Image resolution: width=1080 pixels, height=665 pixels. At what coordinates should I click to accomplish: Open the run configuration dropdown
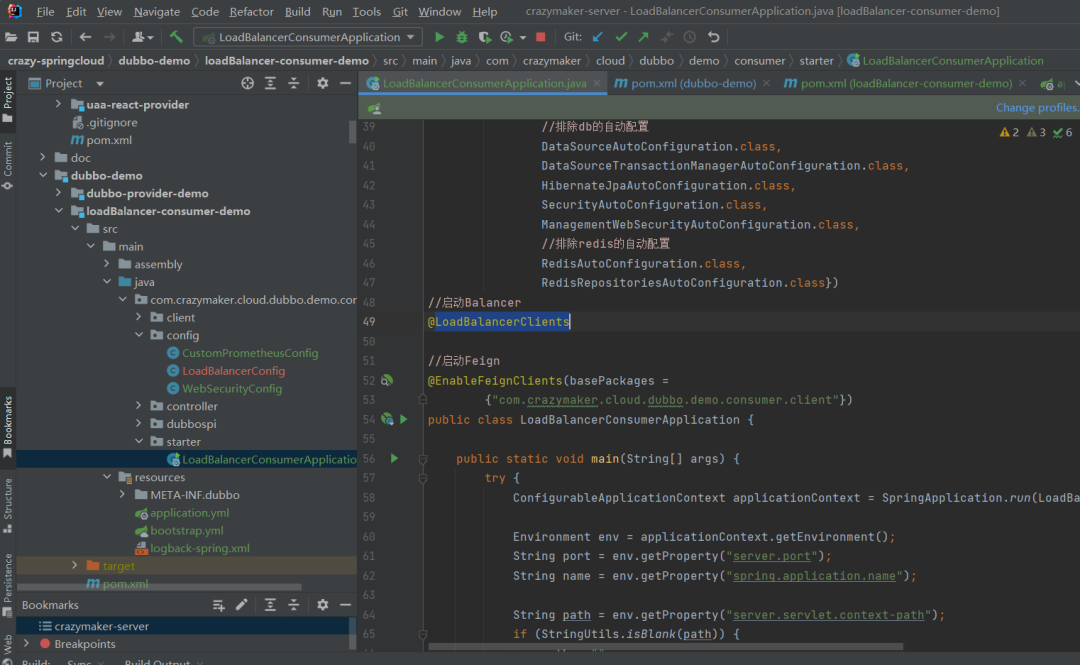308,37
